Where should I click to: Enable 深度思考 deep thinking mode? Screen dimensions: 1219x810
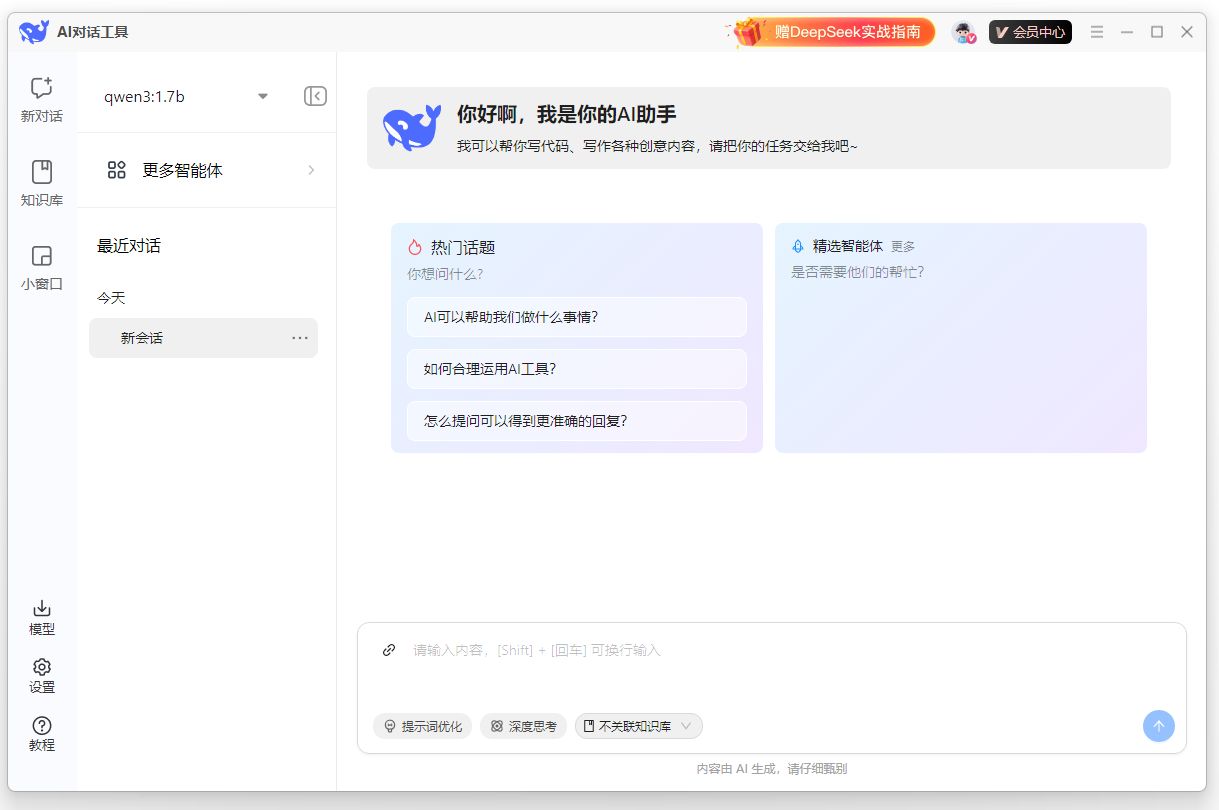[x=523, y=725]
